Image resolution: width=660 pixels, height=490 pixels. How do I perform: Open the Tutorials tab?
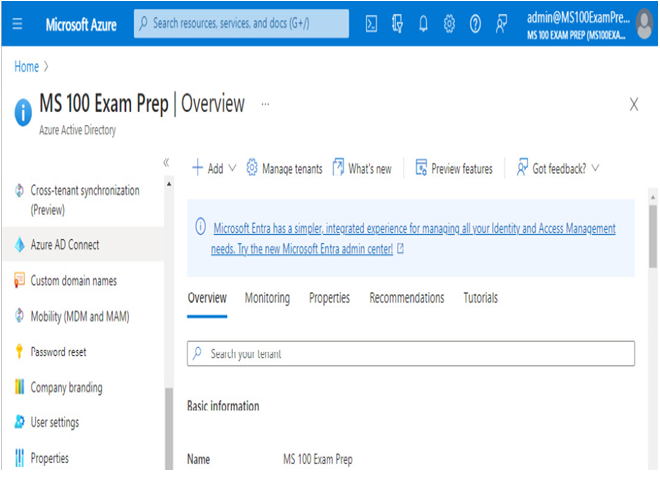point(480,298)
